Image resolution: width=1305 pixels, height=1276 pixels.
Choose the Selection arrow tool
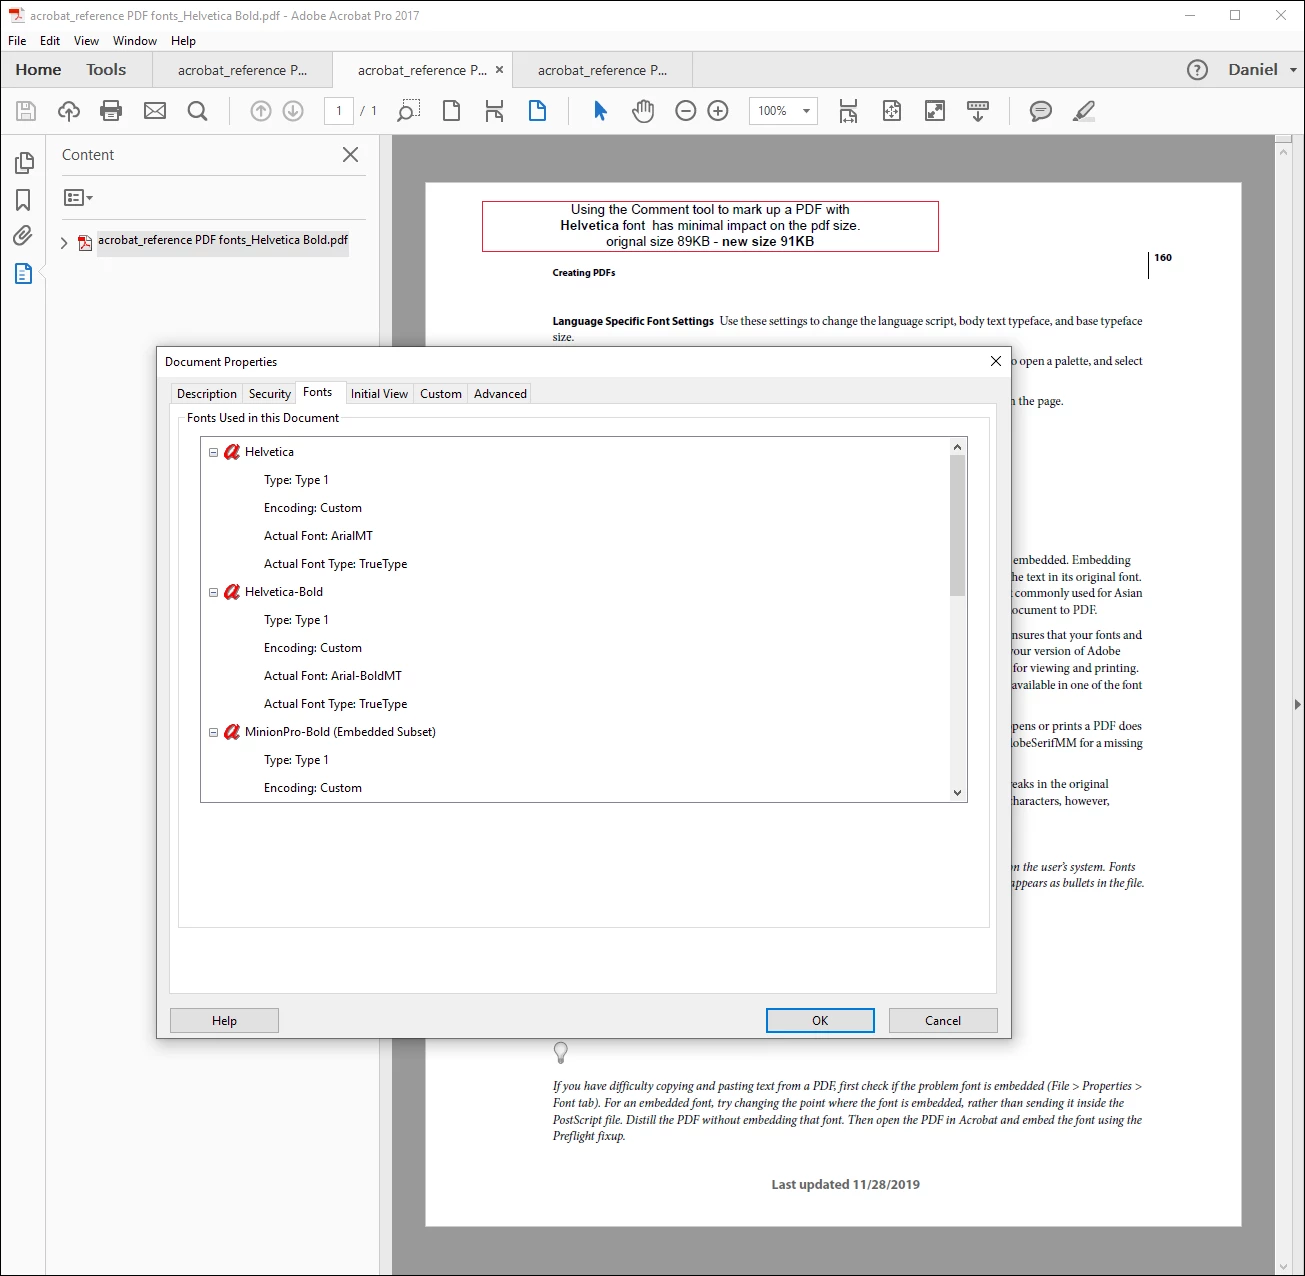[600, 111]
